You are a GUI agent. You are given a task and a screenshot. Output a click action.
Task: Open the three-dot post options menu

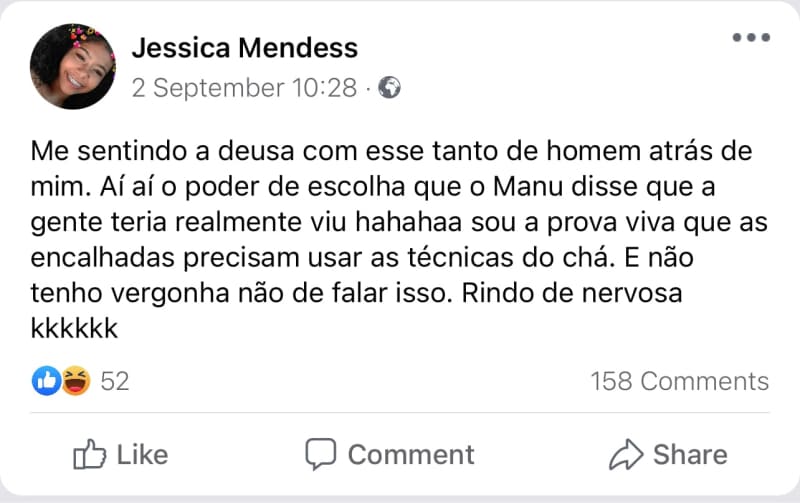click(750, 38)
